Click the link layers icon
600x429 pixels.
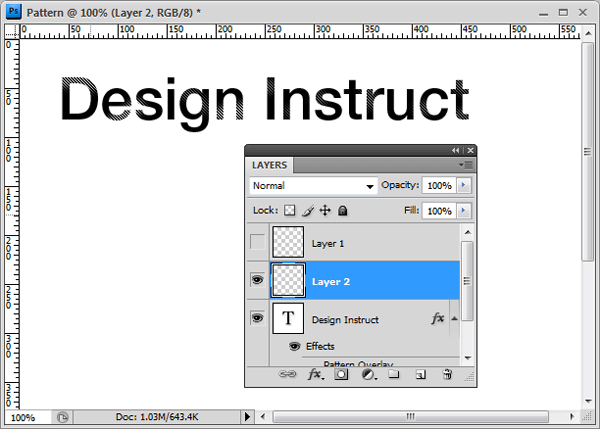(287, 374)
